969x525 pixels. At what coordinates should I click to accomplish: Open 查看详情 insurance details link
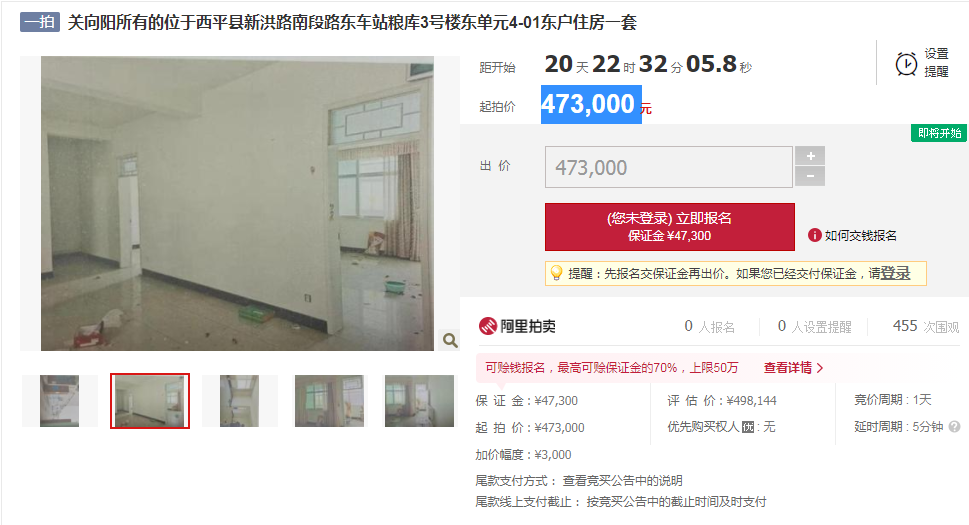(x=793, y=368)
